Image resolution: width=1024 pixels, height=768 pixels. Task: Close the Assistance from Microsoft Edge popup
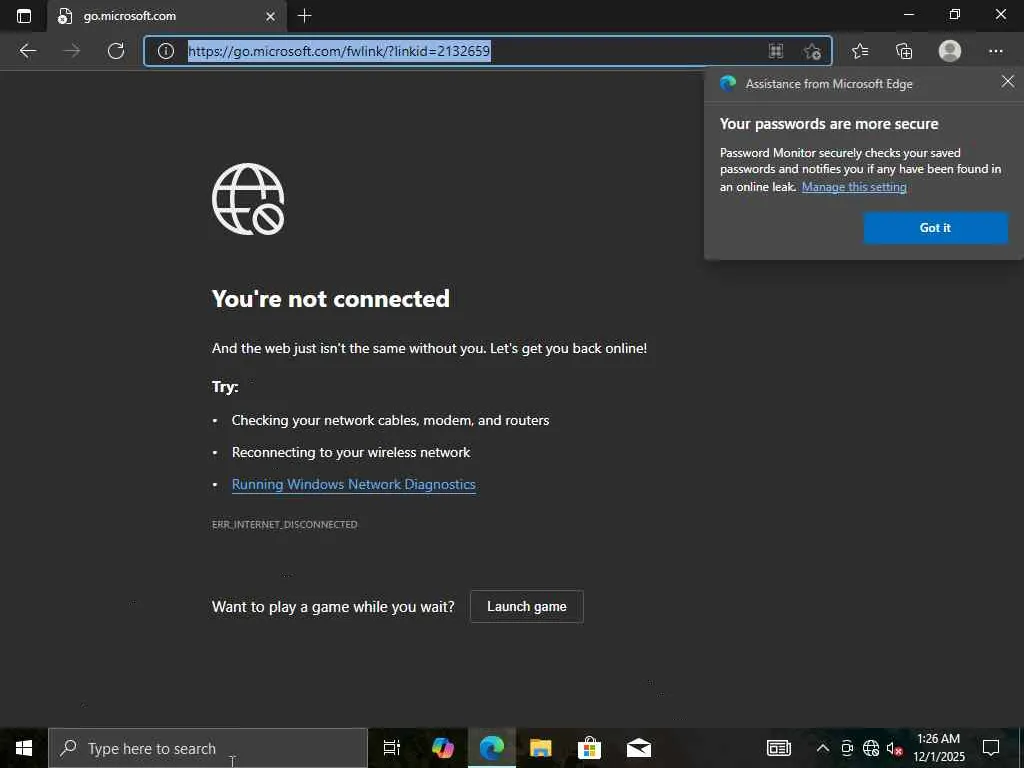pyautogui.click(x=1008, y=82)
